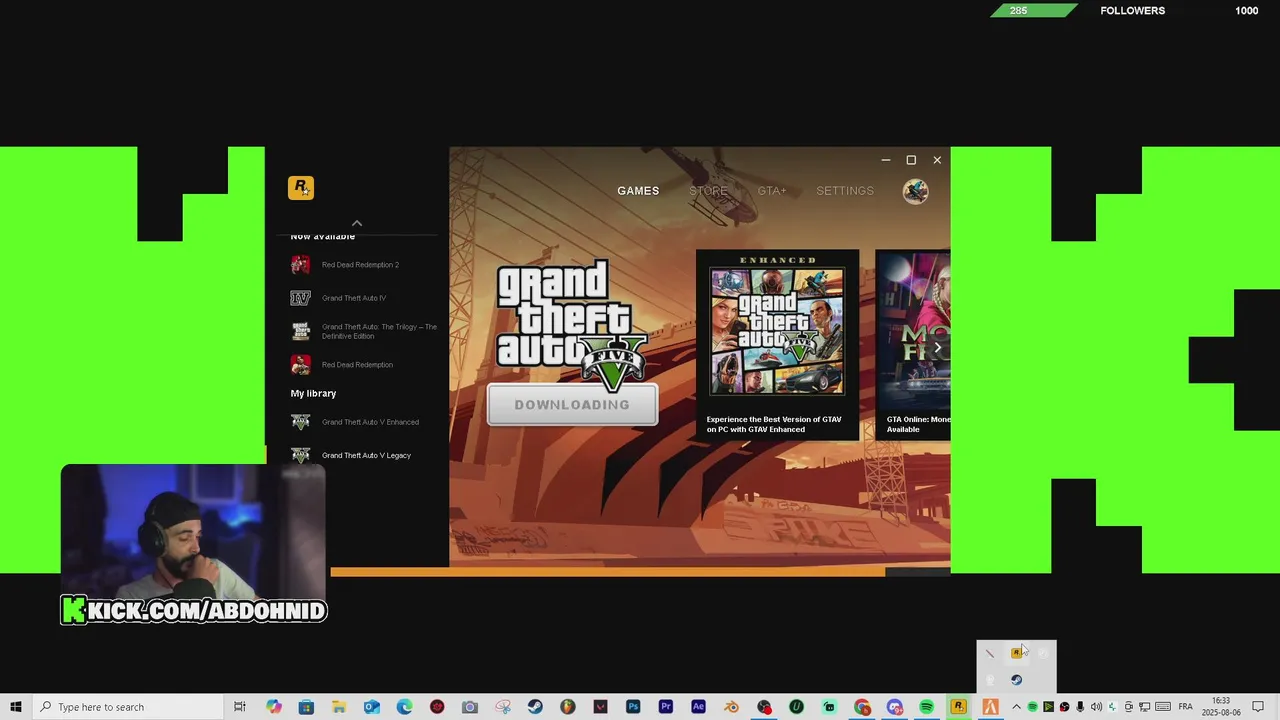The height and width of the screenshot is (720, 1280).
Task: Open the notification center icon
Action: click(x=1258, y=707)
